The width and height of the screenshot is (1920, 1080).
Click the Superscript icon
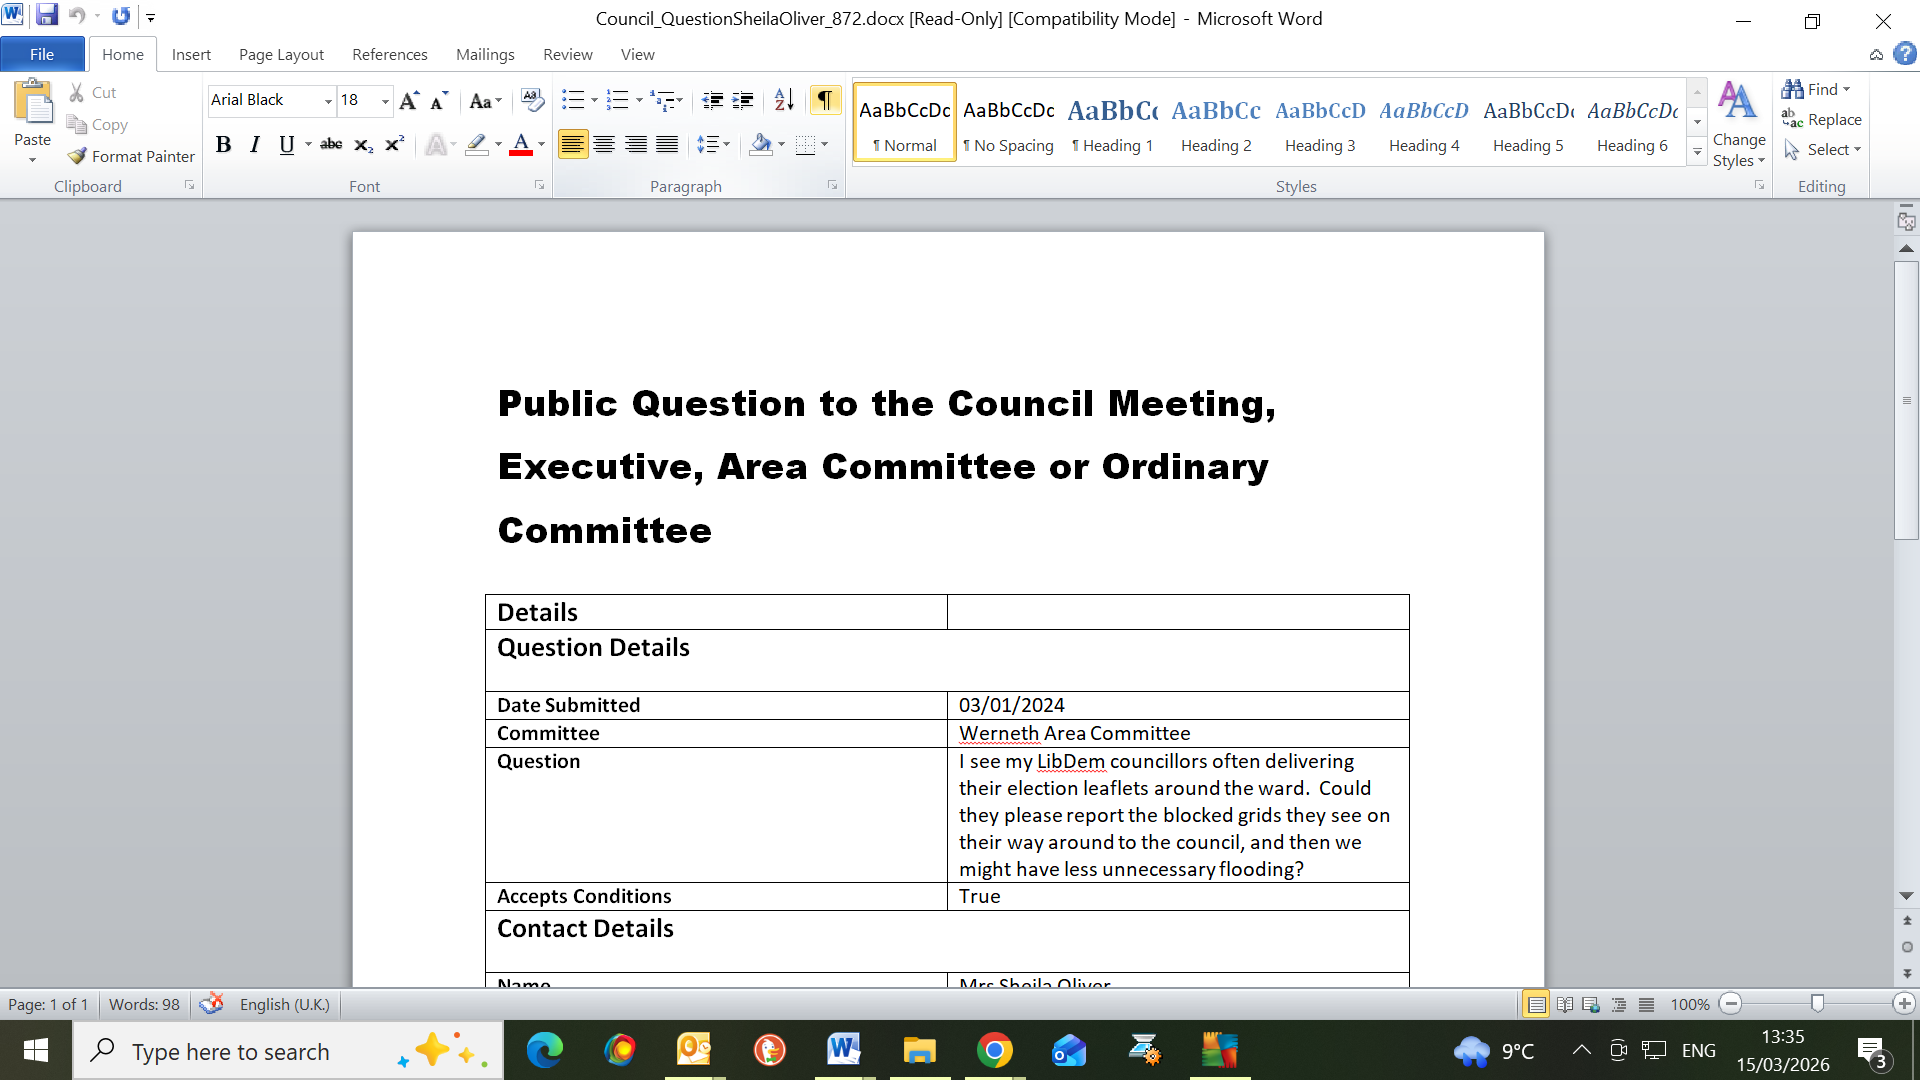tap(395, 145)
